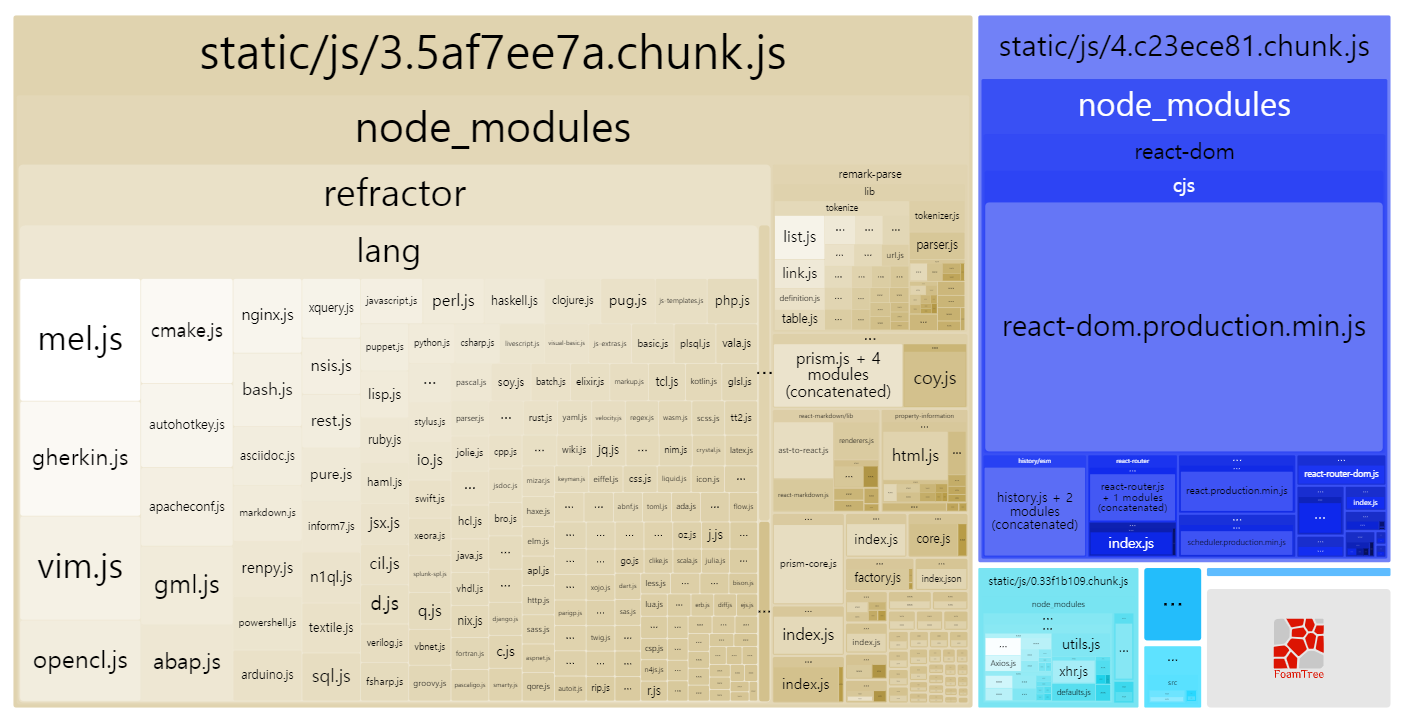The image size is (1405, 722).
Task: Click the prism-core.js block
Action: point(808,564)
